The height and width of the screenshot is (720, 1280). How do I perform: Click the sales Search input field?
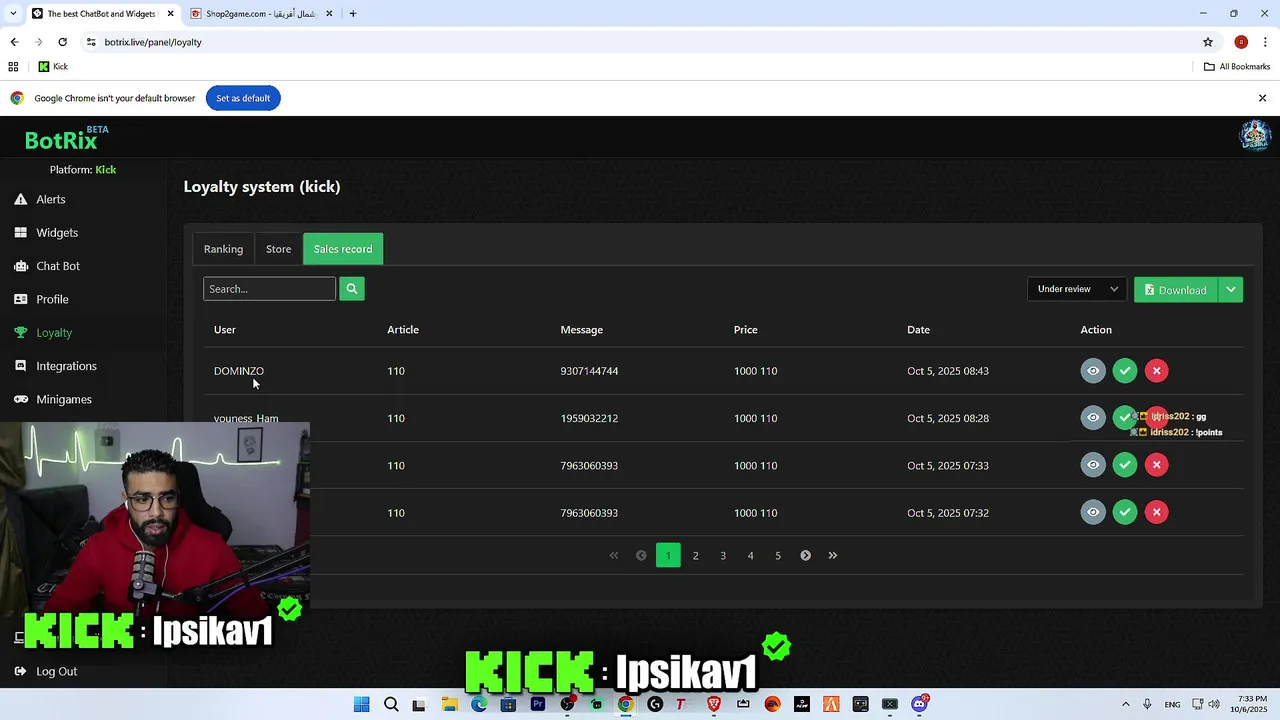pyautogui.click(x=269, y=289)
